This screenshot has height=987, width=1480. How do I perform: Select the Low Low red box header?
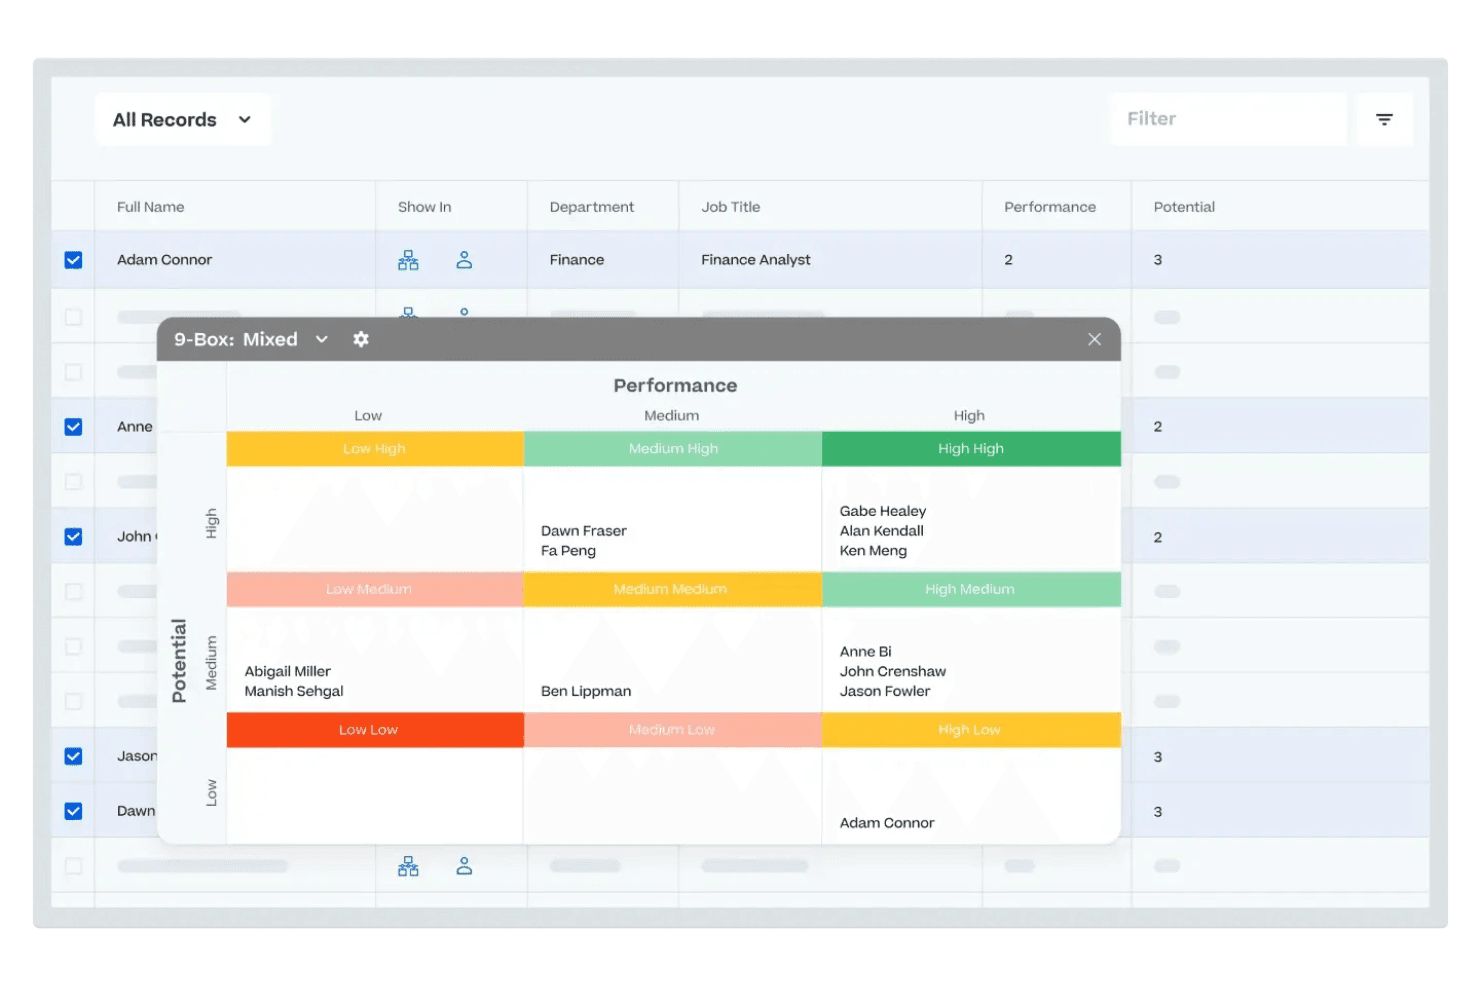click(375, 730)
